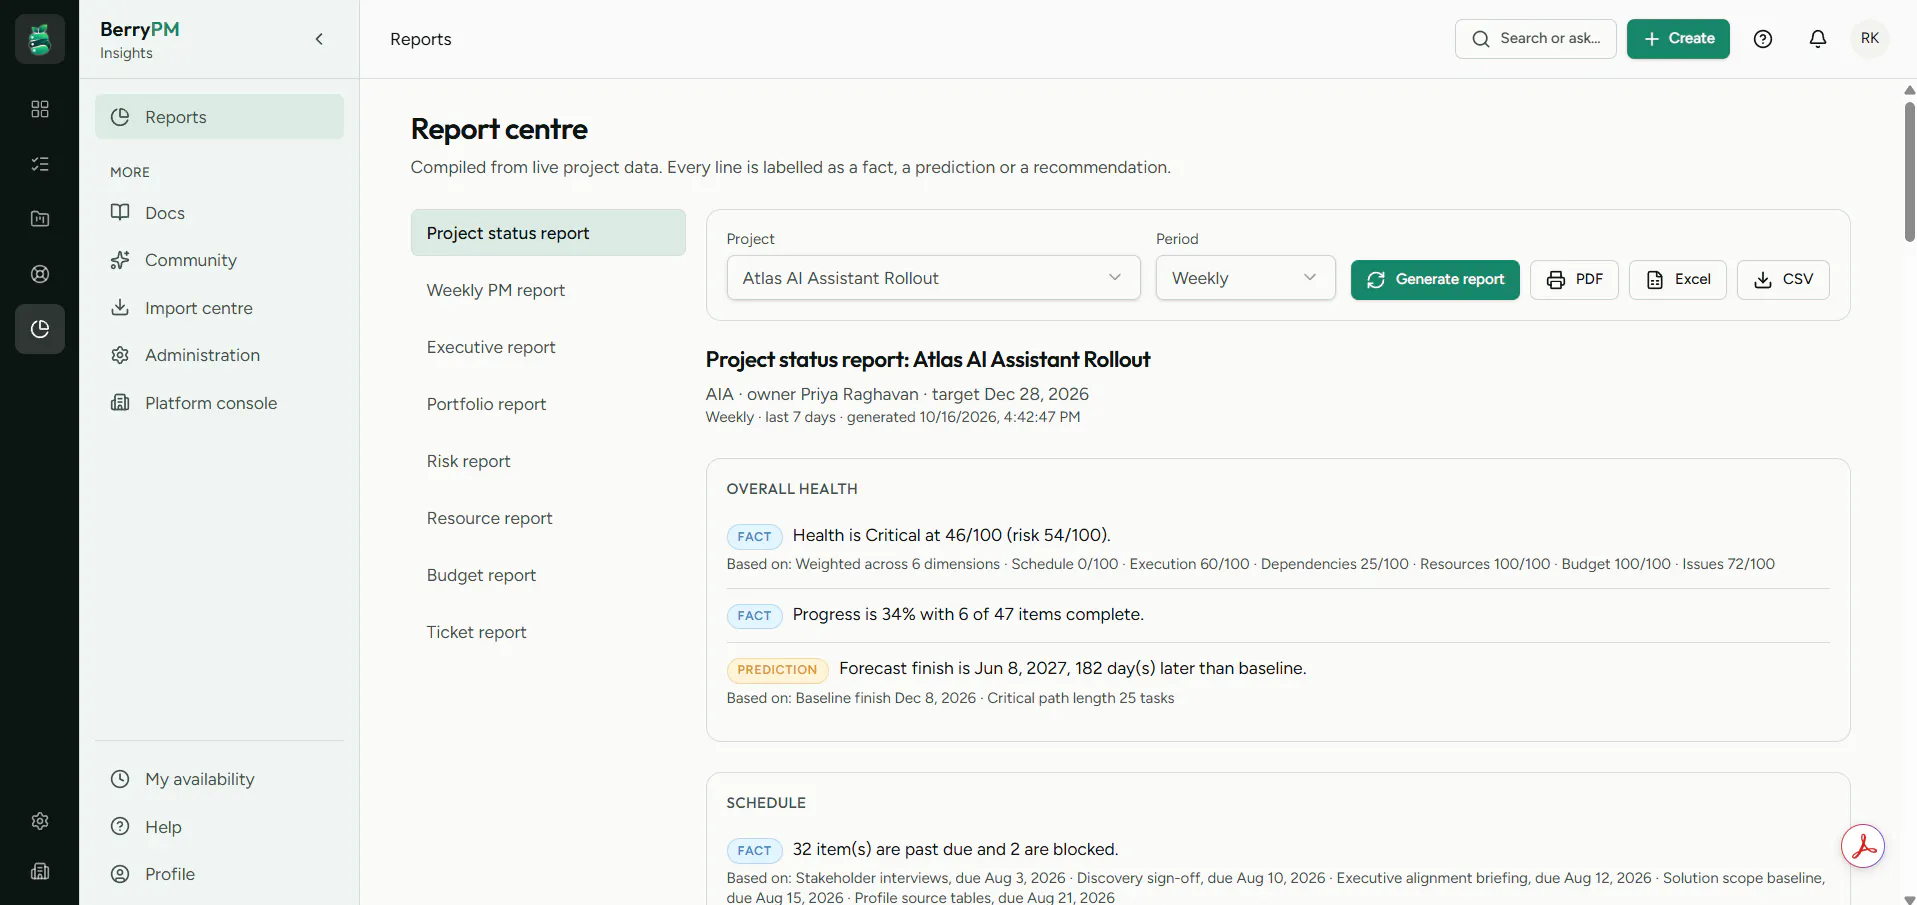Click the Reports breadcrumb title in the header
Screen dimensions: 1917x905
421,39
